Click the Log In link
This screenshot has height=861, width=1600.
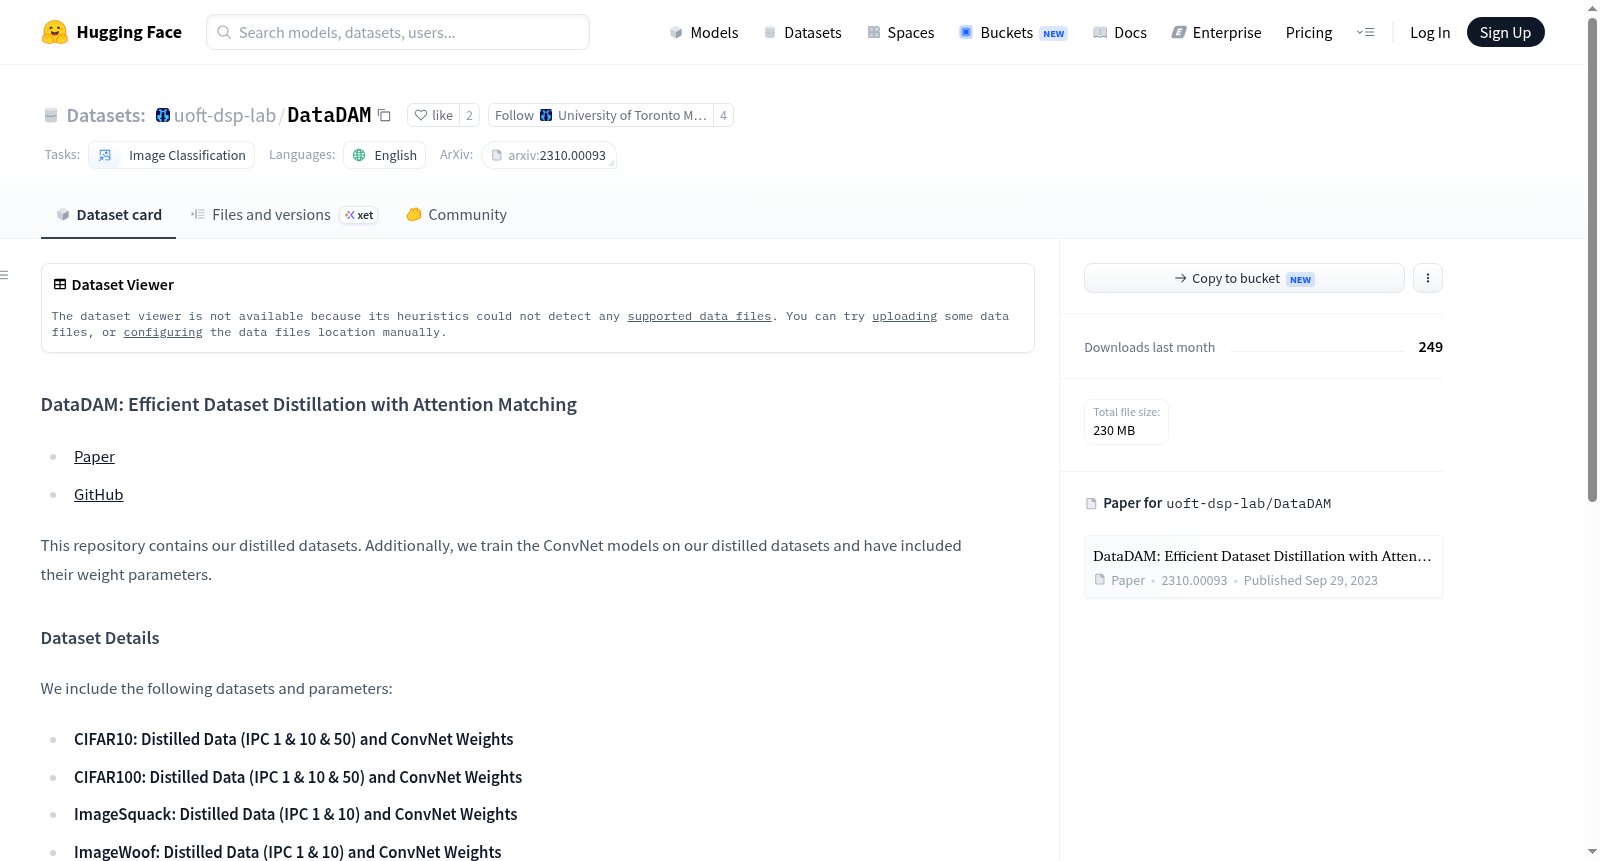(x=1430, y=32)
